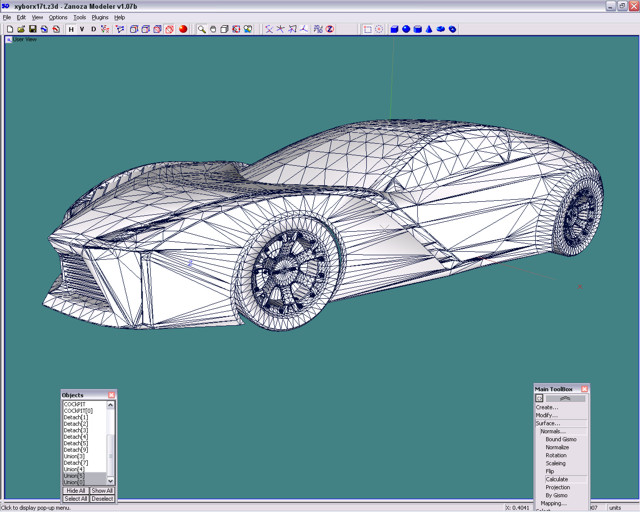Select the magnifier zoom tool

201,29
